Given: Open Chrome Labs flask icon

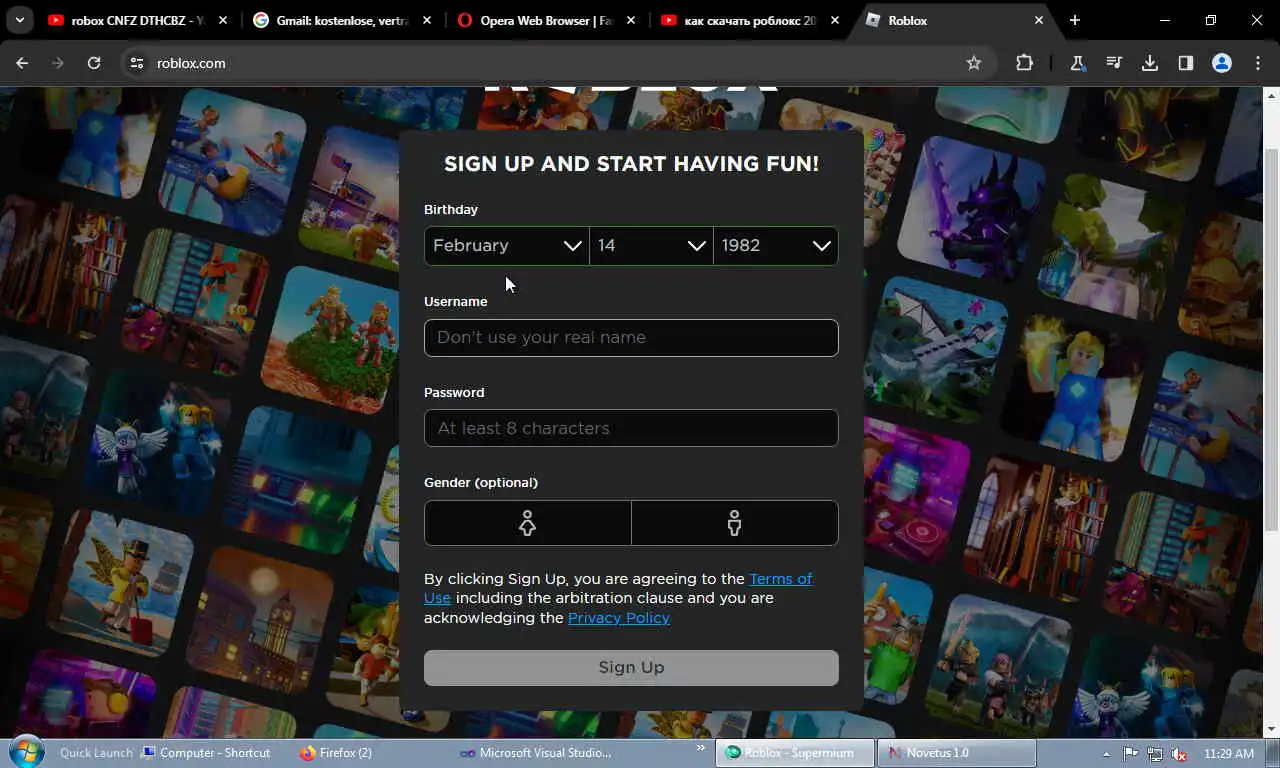Looking at the screenshot, I should click(1078, 63).
